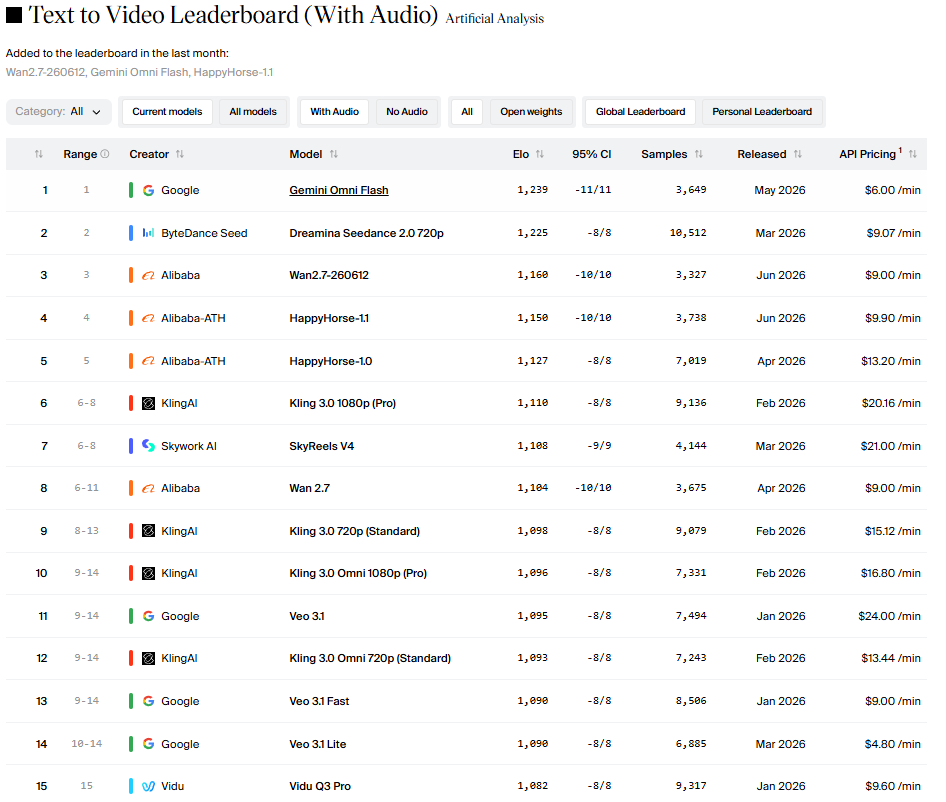Click KlingAI logo in Kling 3.0 Omni 1080p row
Screen dimensions: 946x802
[x=148, y=574]
